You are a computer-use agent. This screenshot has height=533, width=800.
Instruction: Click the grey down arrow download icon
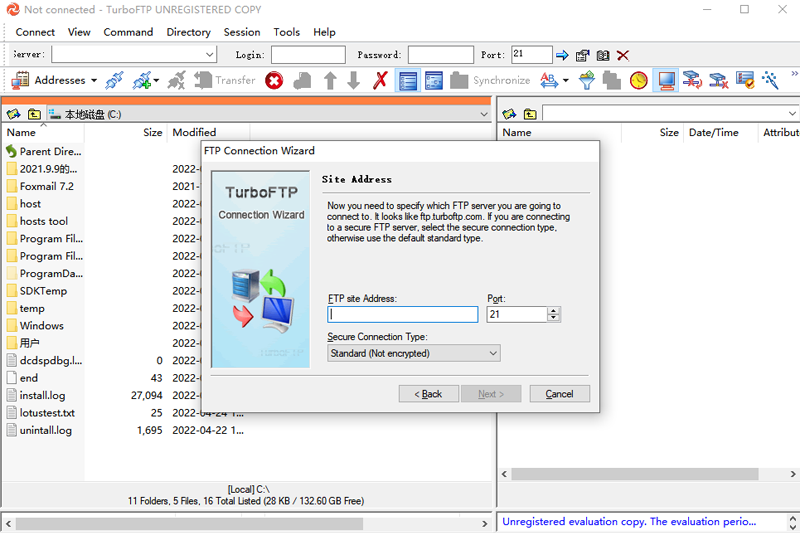[x=354, y=81]
